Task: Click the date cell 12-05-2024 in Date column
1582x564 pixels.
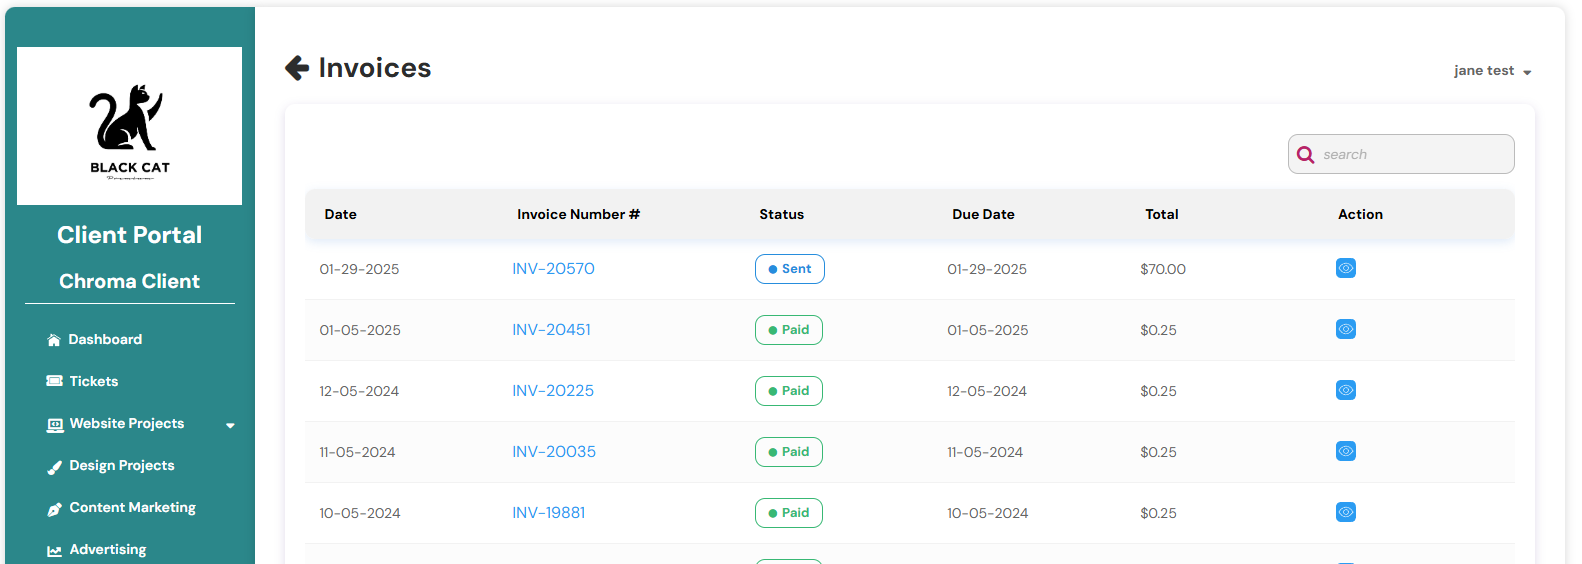Action: point(359,392)
